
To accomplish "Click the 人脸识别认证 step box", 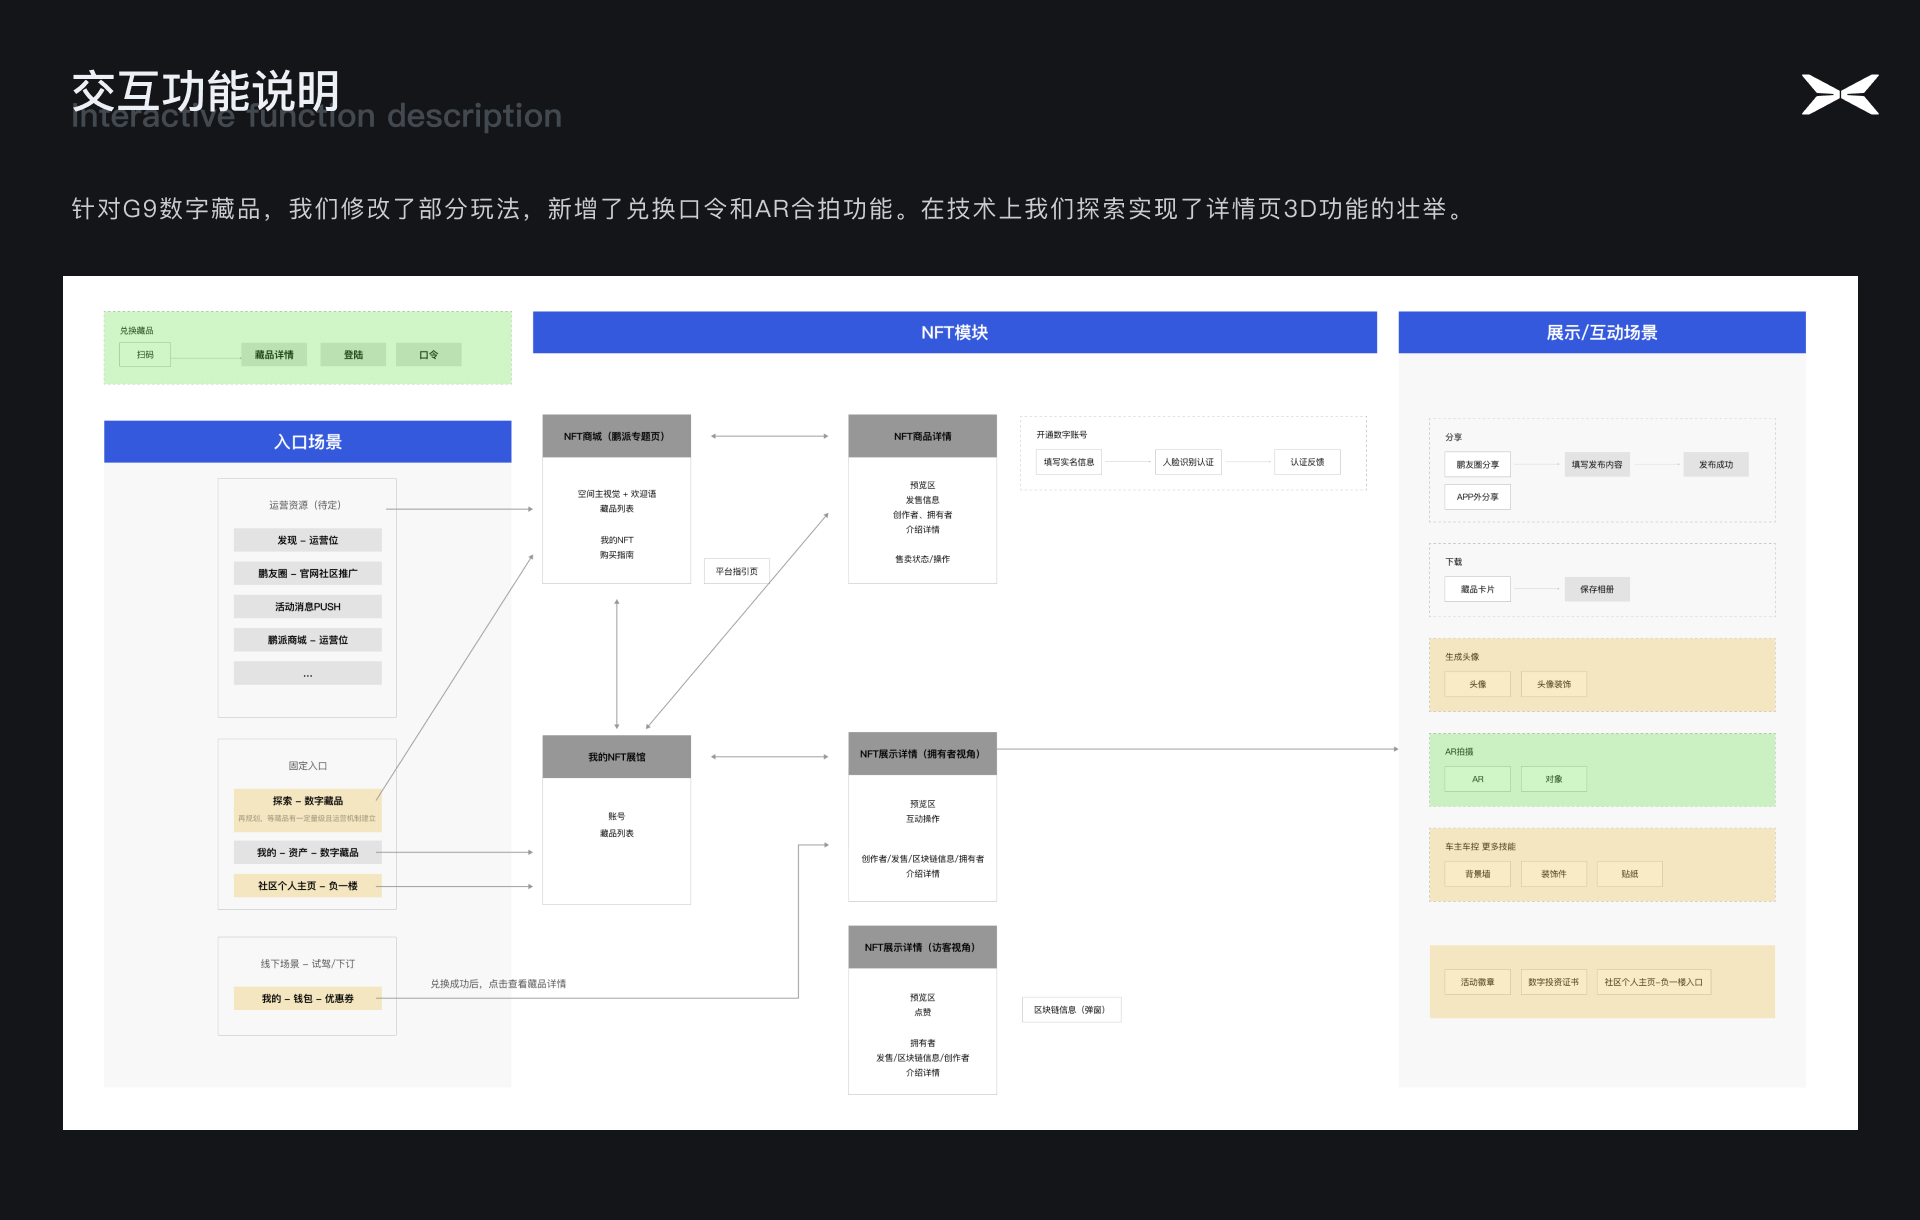I will coord(1188,462).
